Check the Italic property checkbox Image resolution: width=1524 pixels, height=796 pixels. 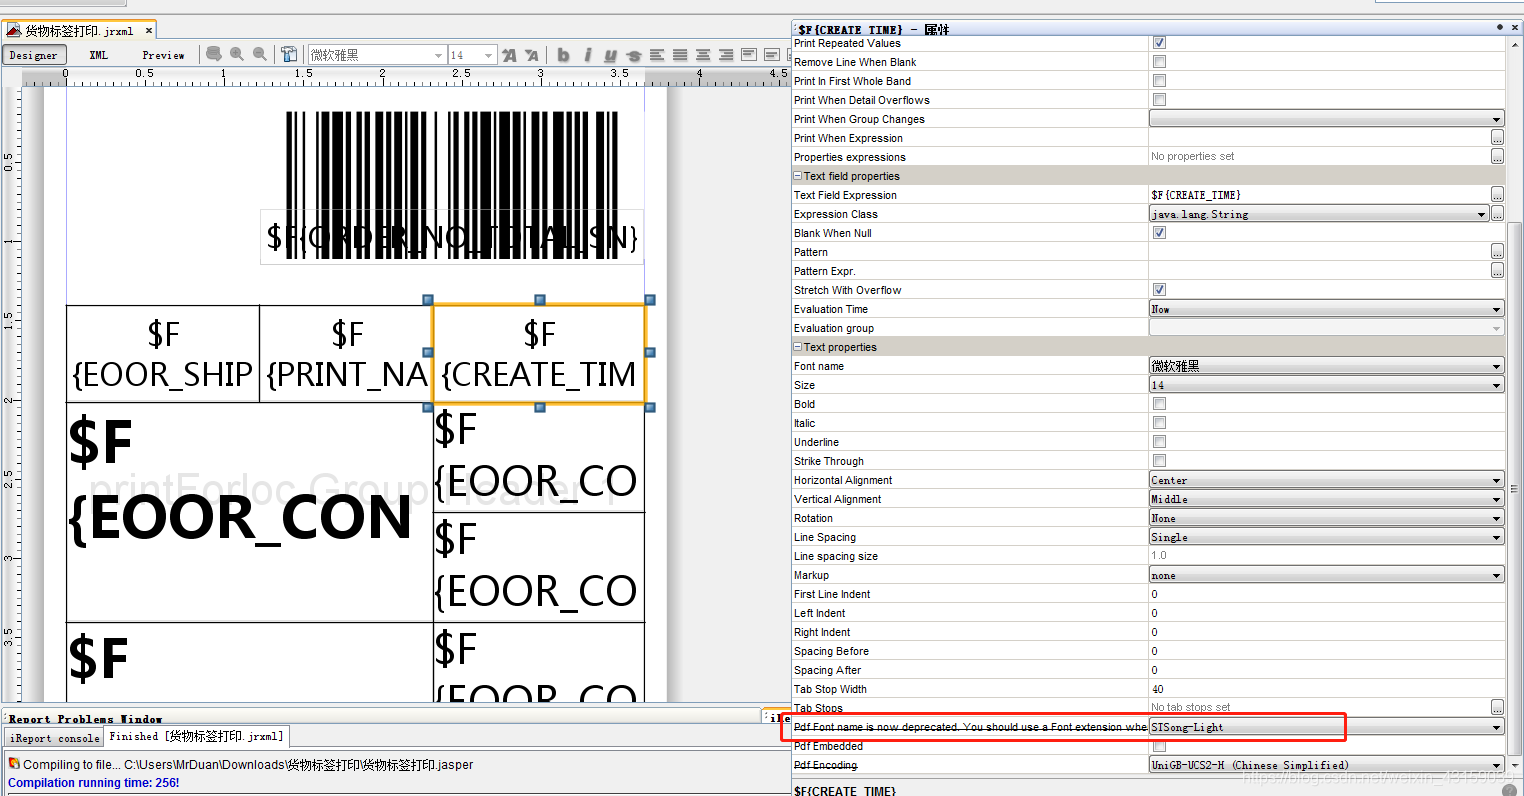(x=1159, y=423)
